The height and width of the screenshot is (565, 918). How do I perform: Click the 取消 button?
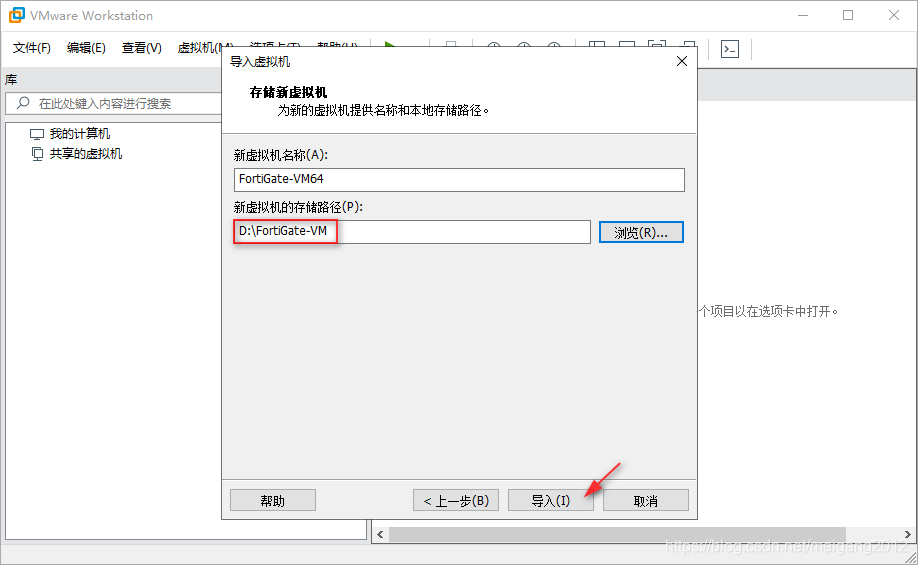coord(645,501)
